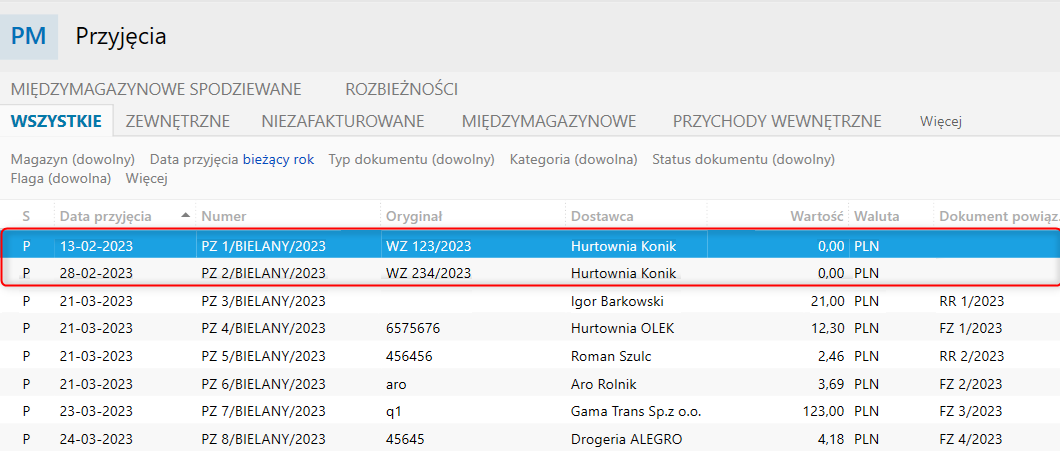Click the supplier Aro Rolnik
Image resolution: width=1060 pixels, height=461 pixels.
coord(604,384)
